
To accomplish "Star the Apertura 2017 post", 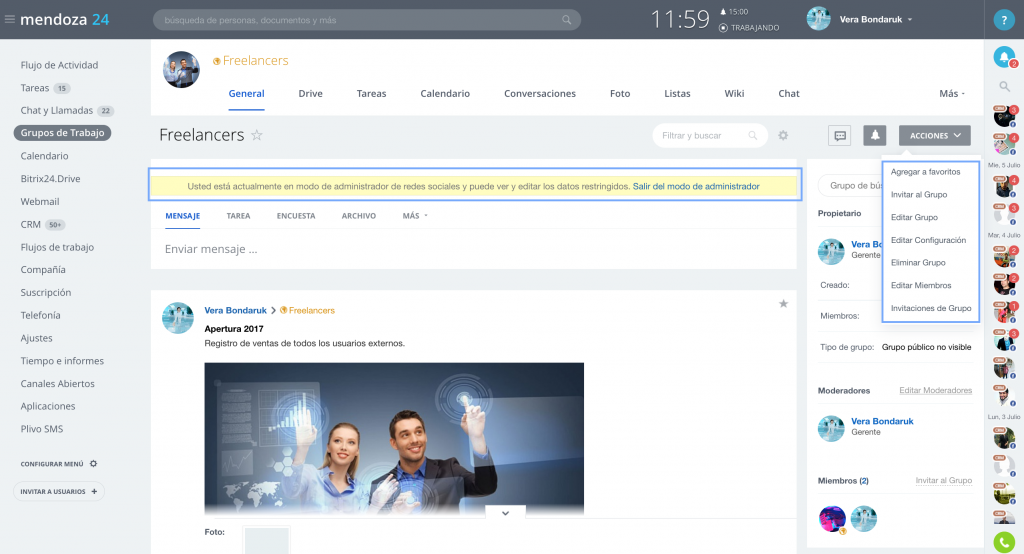I will [783, 304].
